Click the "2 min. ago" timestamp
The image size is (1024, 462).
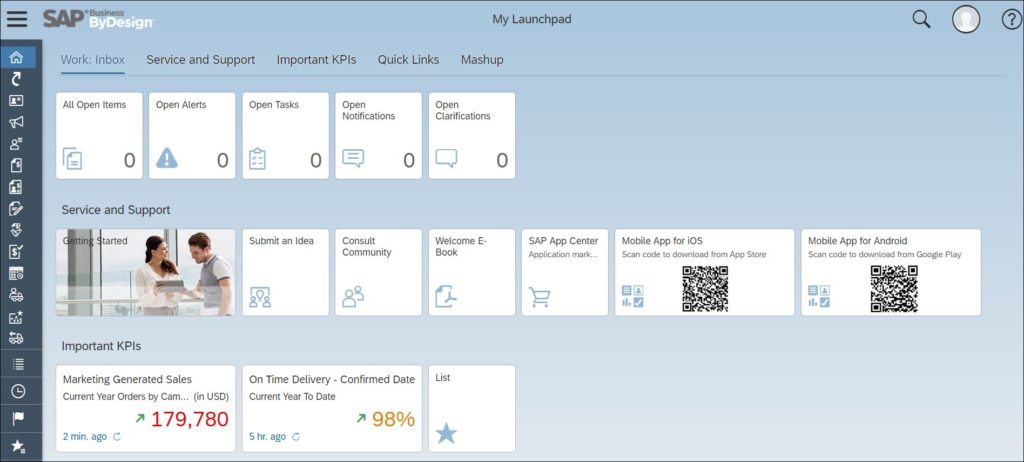point(85,437)
